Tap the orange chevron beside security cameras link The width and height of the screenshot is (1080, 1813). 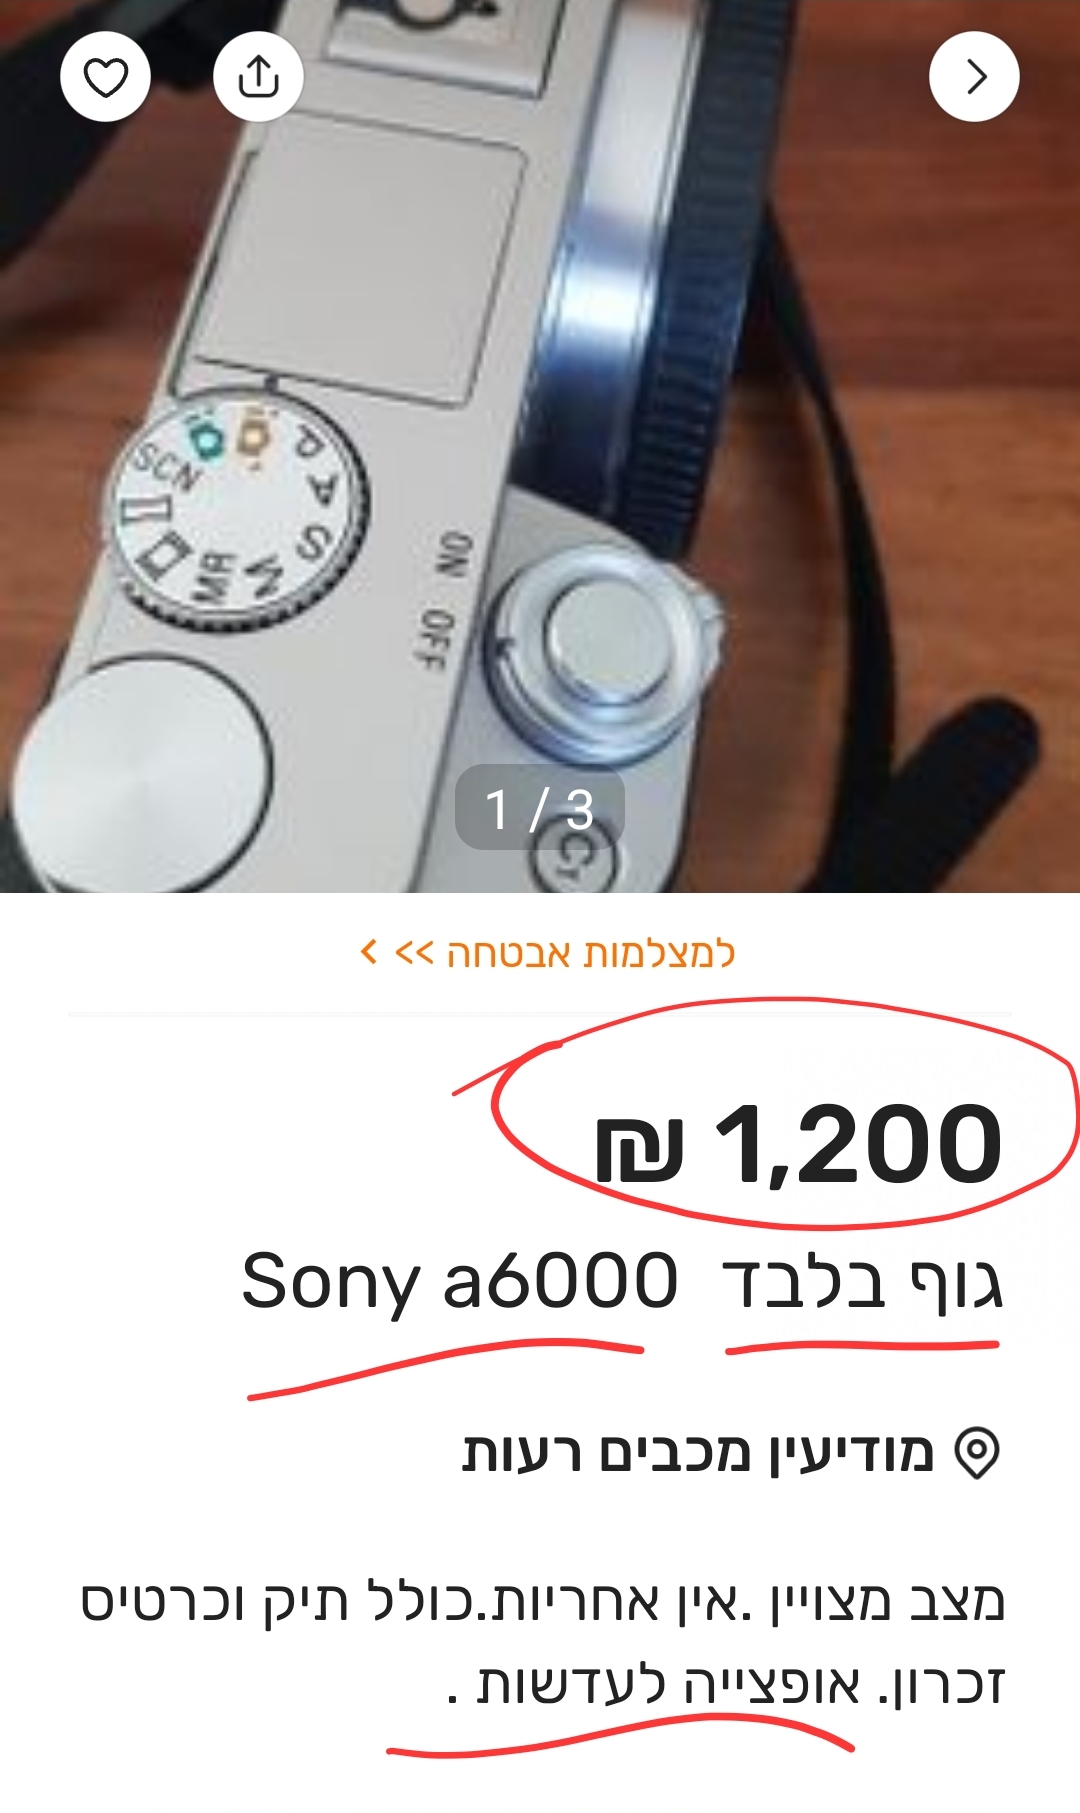tap(369, 952)
